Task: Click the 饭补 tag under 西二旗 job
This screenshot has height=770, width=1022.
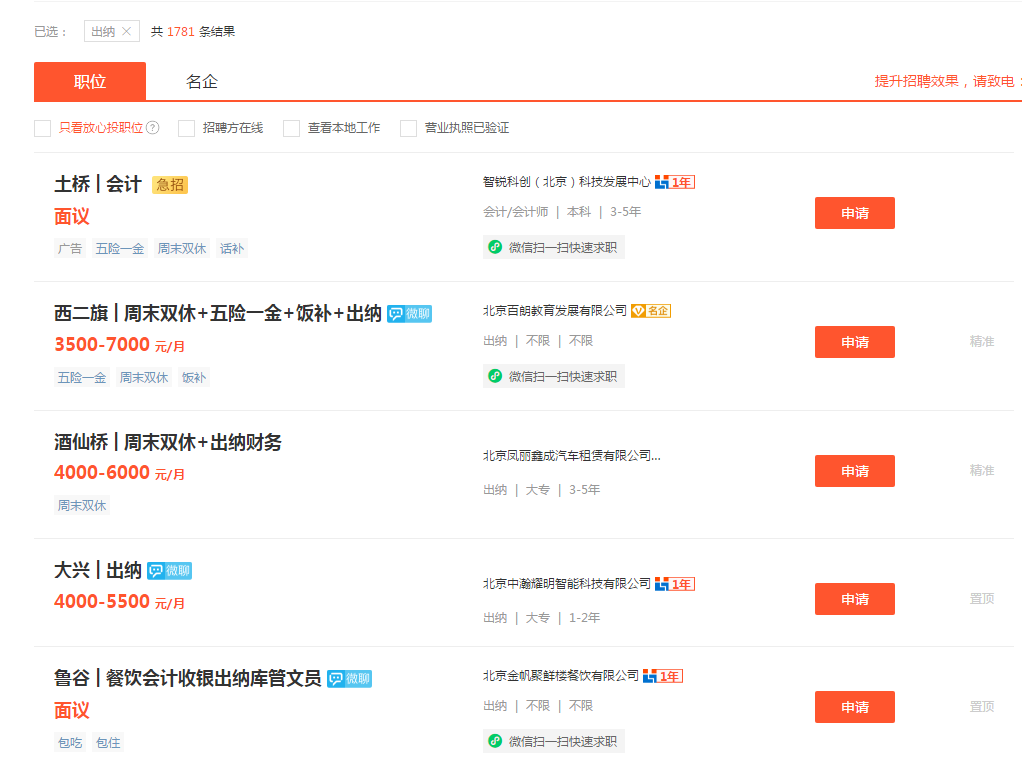Action: click(x=194, y=378)
